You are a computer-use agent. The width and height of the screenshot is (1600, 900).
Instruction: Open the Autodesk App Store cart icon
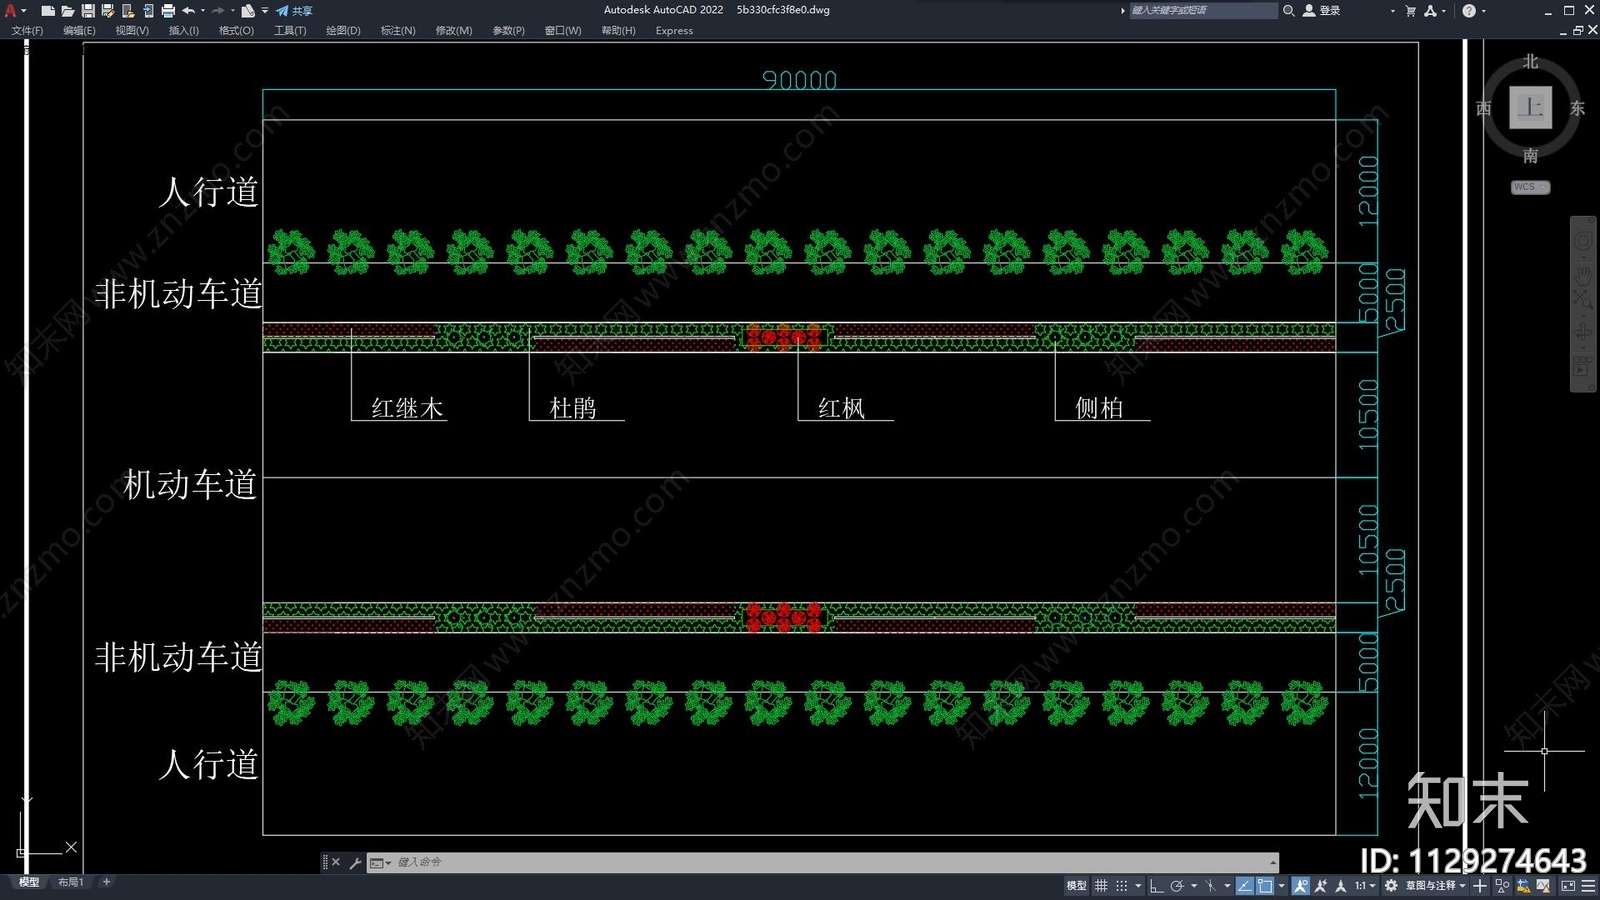pos(1410,11)
